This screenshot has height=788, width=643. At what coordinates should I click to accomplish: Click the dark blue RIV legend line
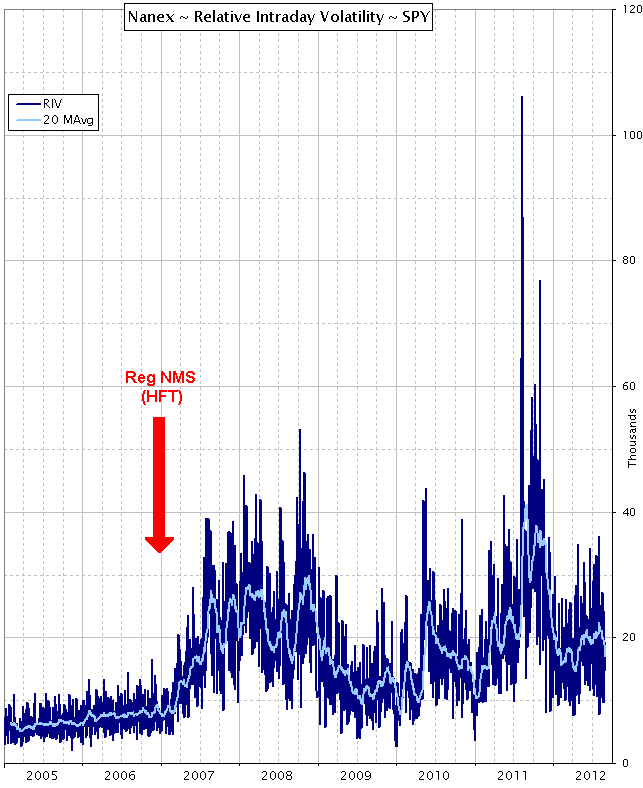pos(29,104)
